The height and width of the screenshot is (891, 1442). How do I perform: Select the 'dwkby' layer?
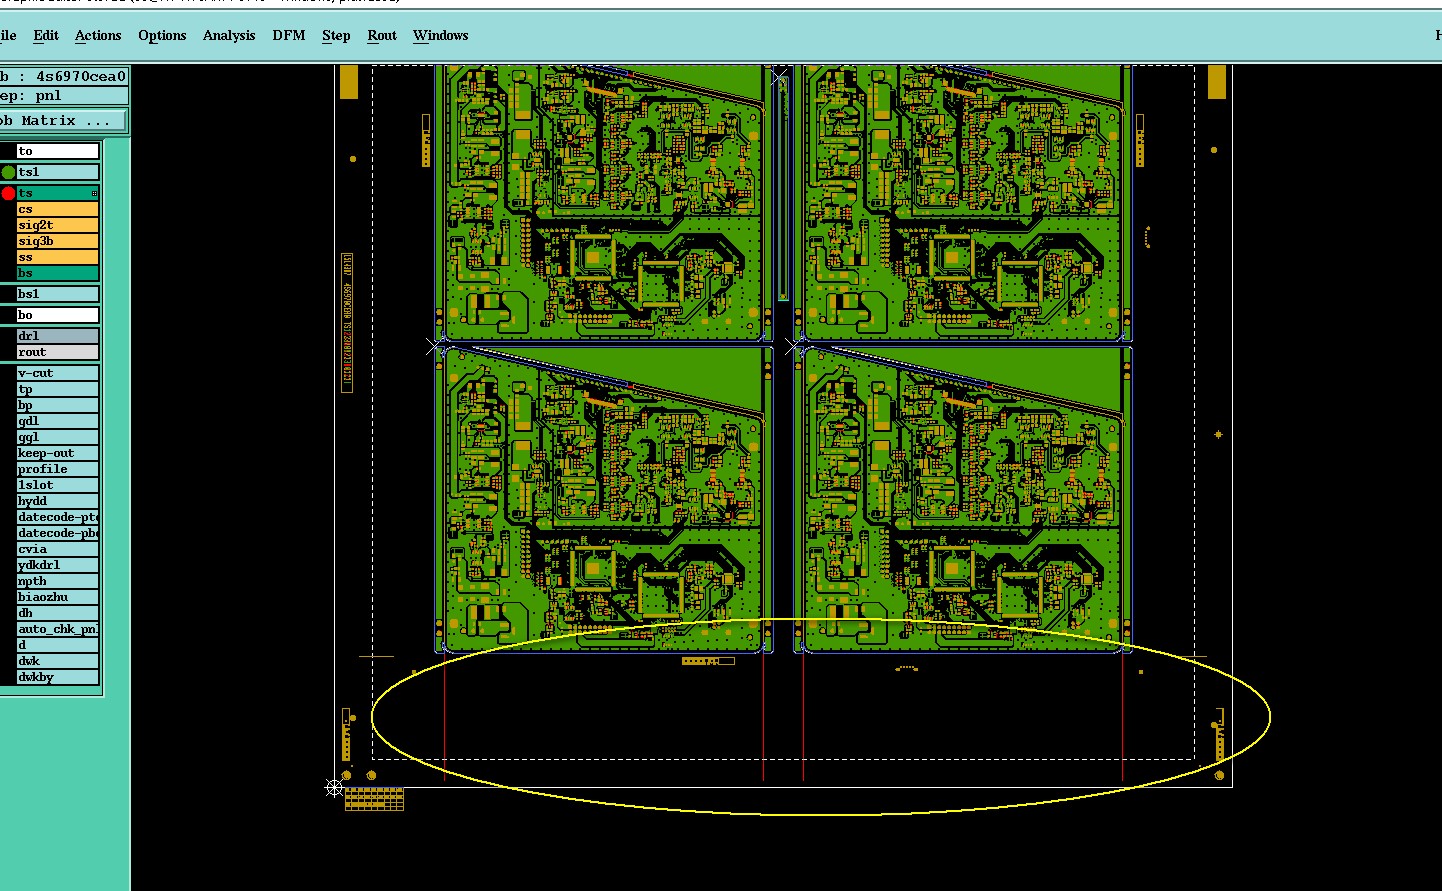[58, 677]
